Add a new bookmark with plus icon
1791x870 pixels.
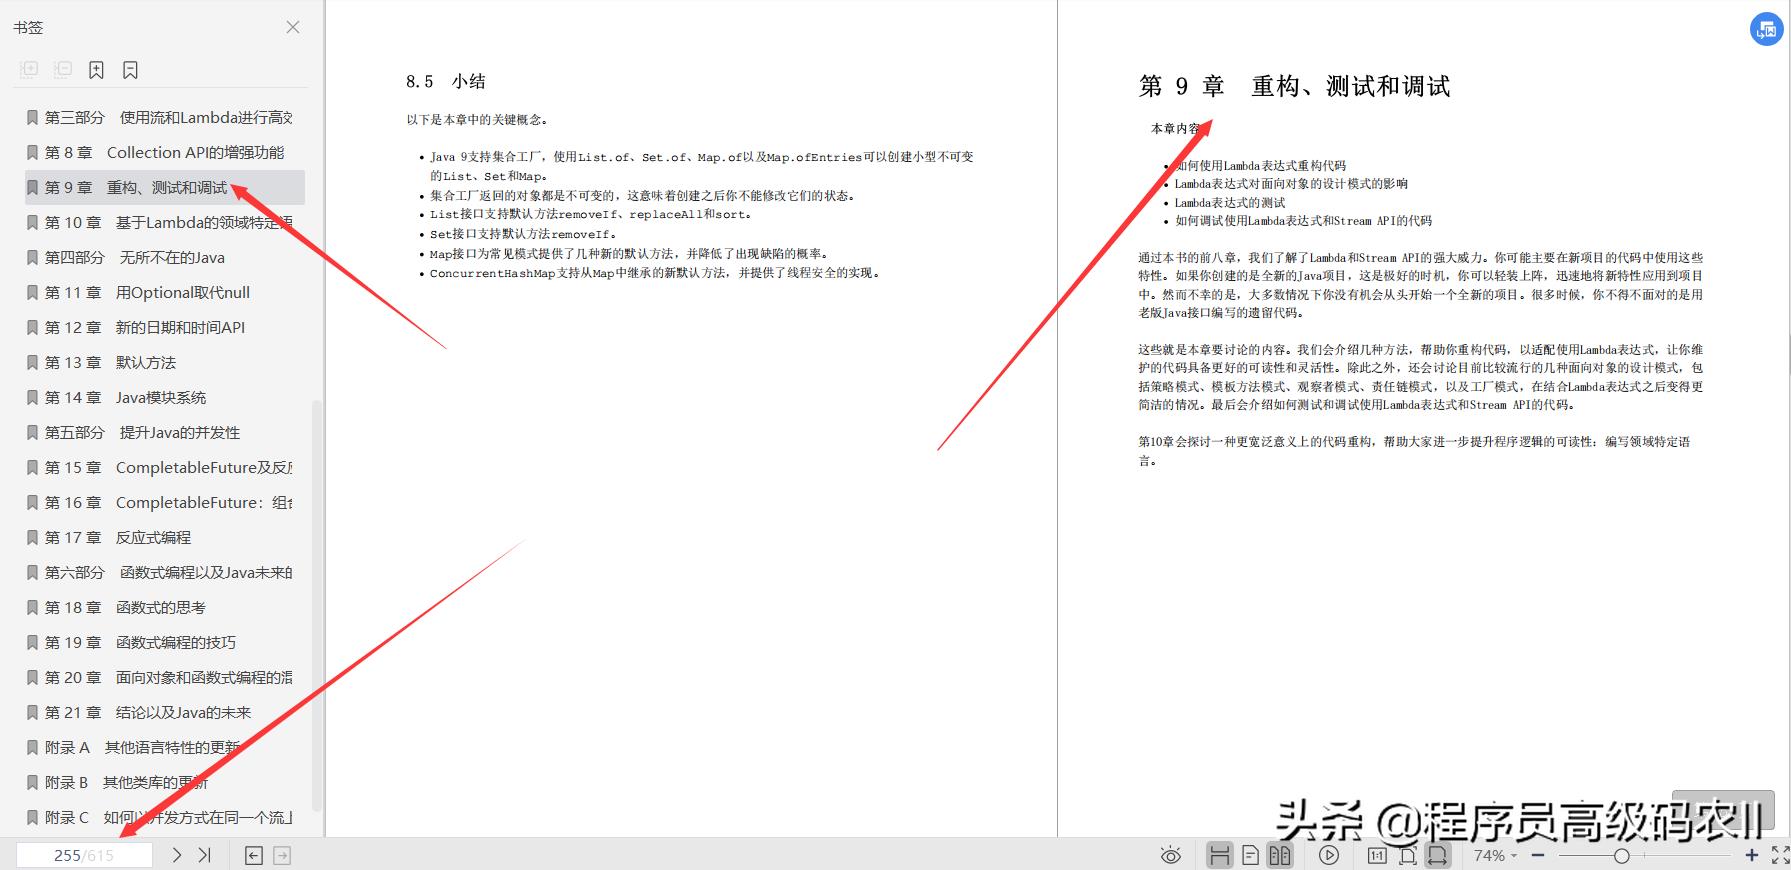pos(96,70)
